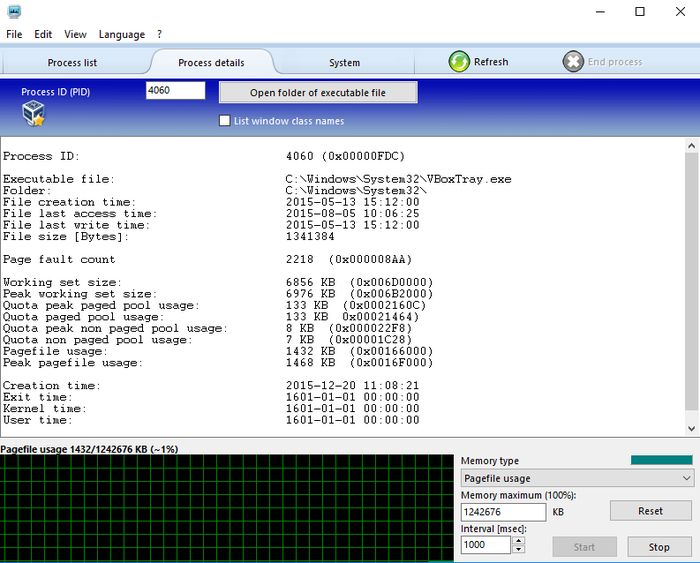Click the Process ID input field
Image resolution: width=700 pixels, height=563 pixels.
(x=175, y=91)
